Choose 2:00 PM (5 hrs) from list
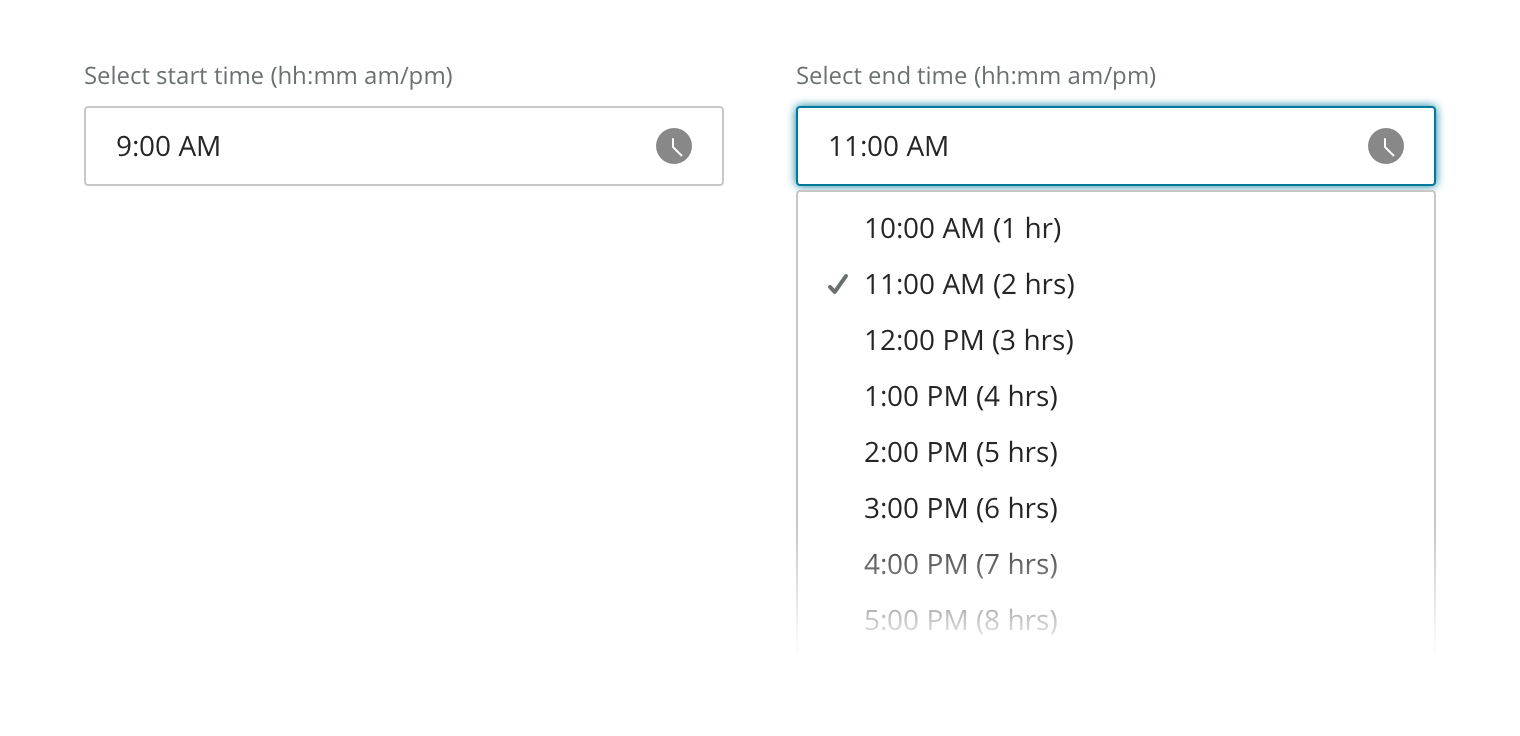Viewport: 1520px width, 736px height. click(x=960, y=453)
